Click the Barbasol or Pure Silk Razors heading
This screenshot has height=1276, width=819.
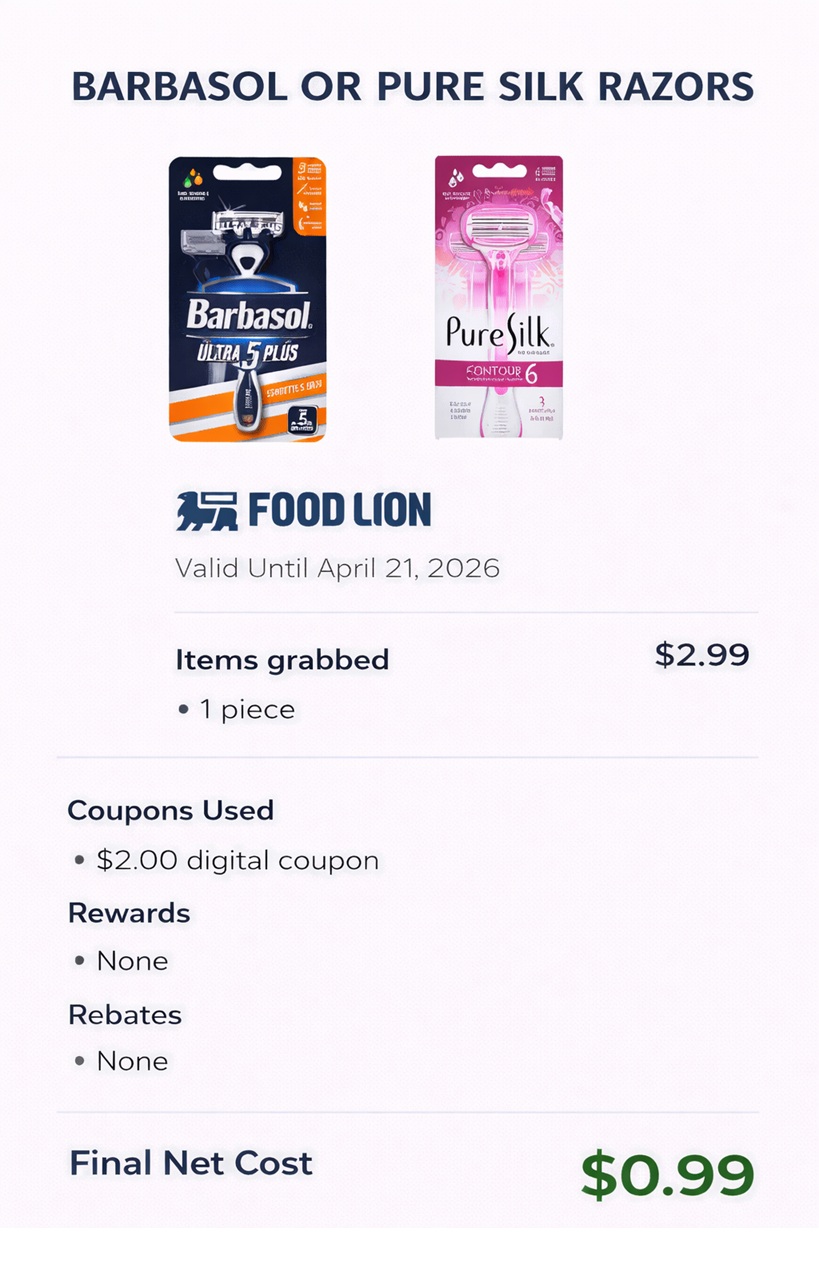(x=413, y=87)
